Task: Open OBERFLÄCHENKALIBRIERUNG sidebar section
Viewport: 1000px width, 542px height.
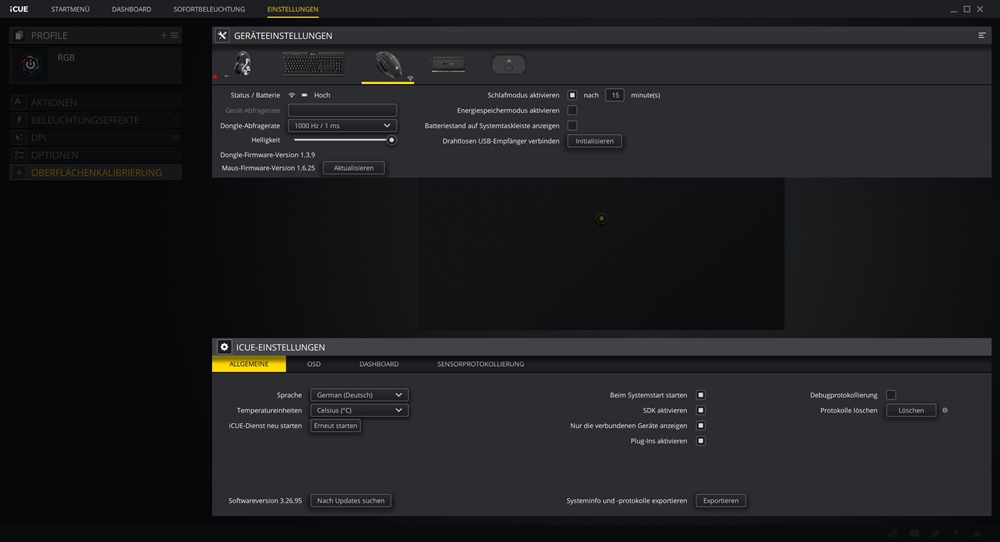Action: tap(96, 172)
